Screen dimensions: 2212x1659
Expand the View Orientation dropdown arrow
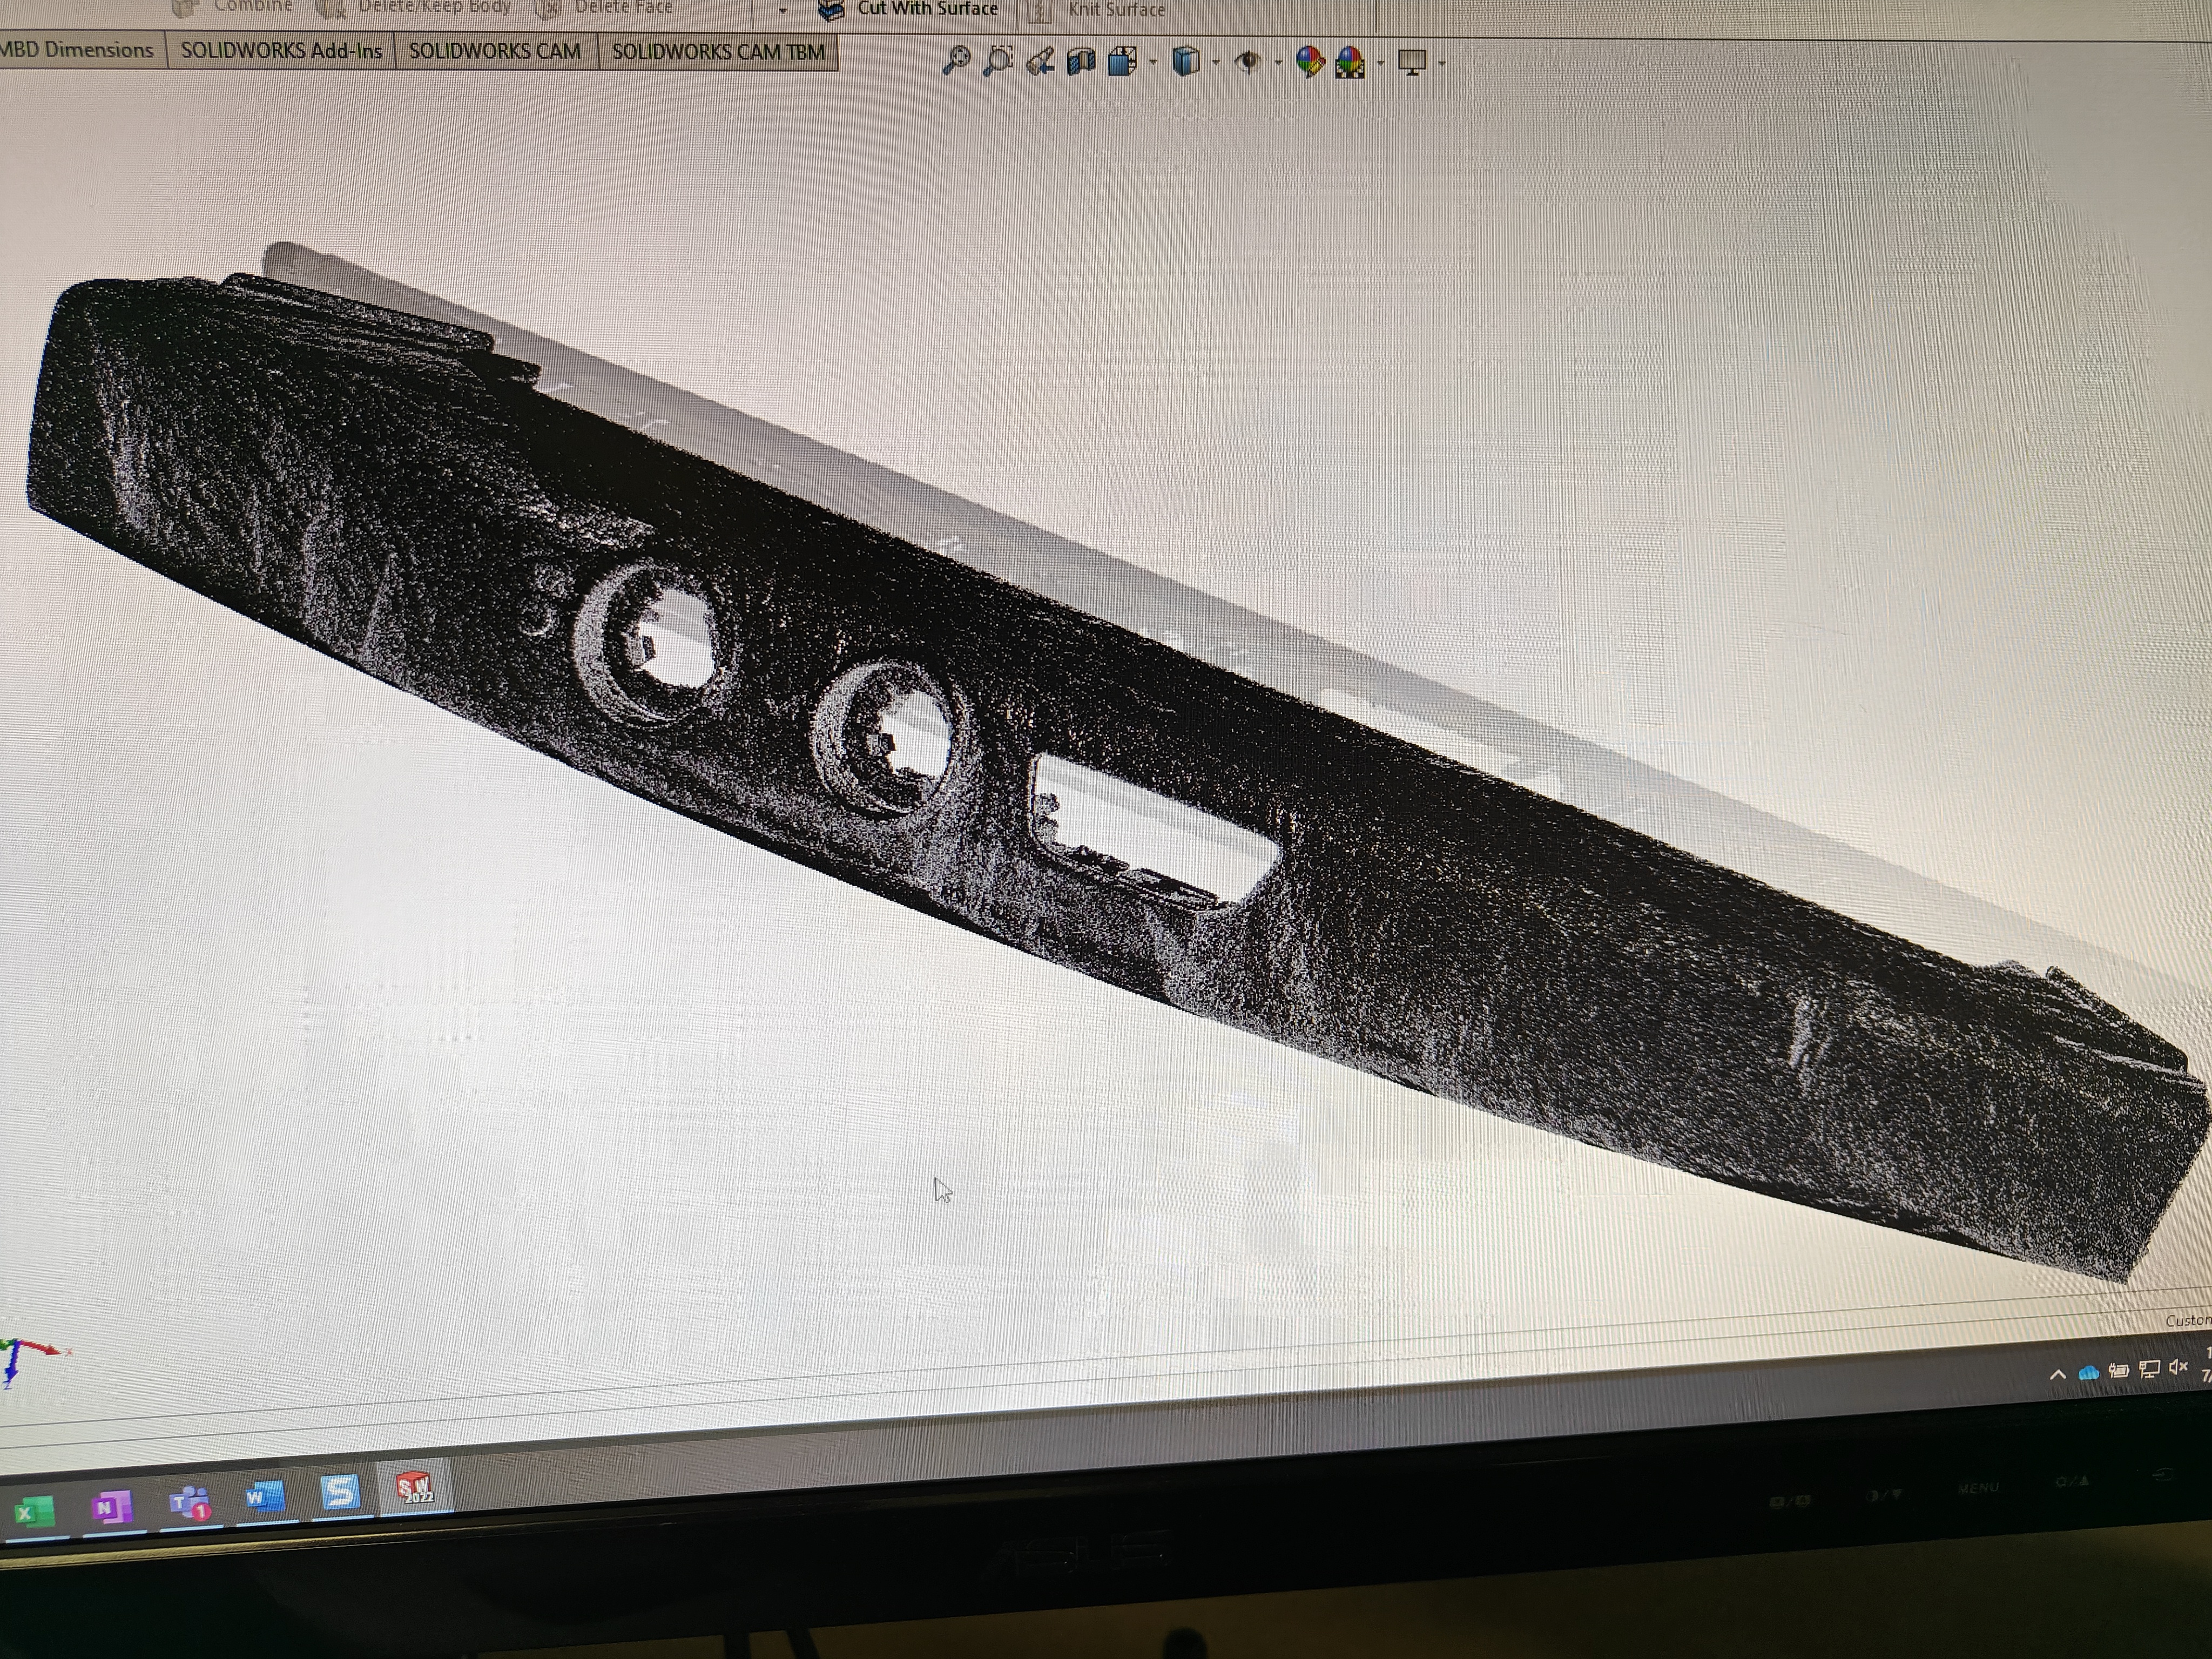pyautogui.click(x=1153, y=63)
